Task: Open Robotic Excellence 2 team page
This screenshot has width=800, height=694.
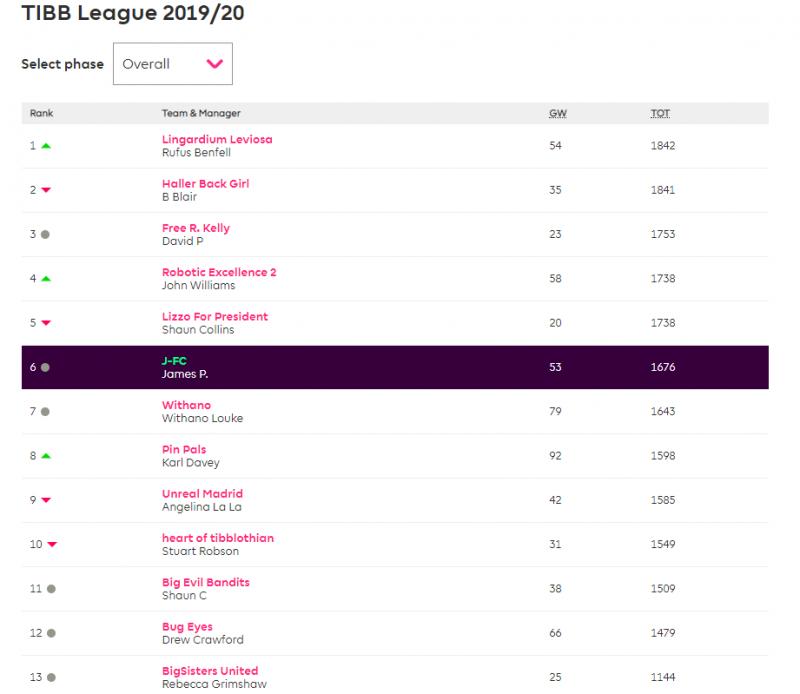Action: (x=219, y=272)
